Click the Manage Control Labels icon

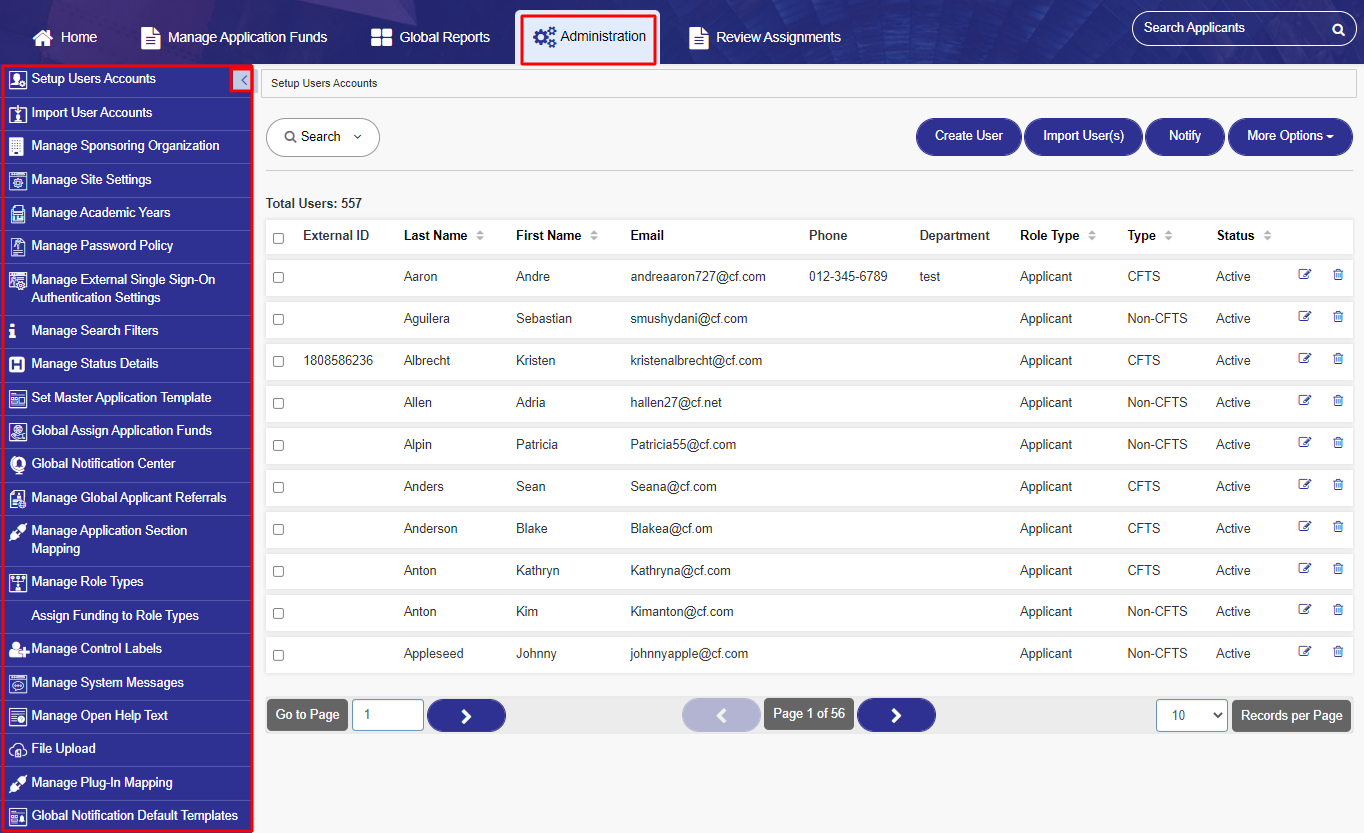(18, 649)
